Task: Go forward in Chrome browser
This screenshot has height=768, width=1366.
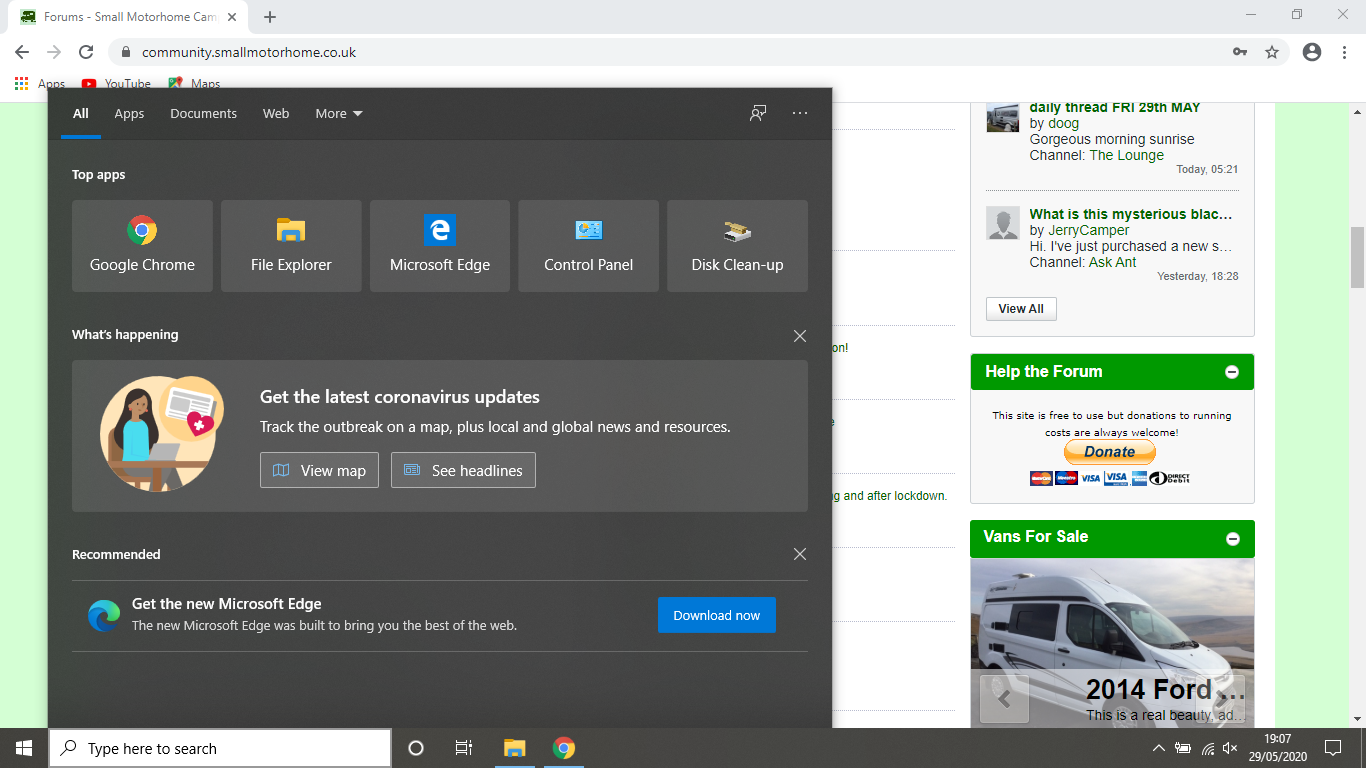Action: (x=54, y=52)
